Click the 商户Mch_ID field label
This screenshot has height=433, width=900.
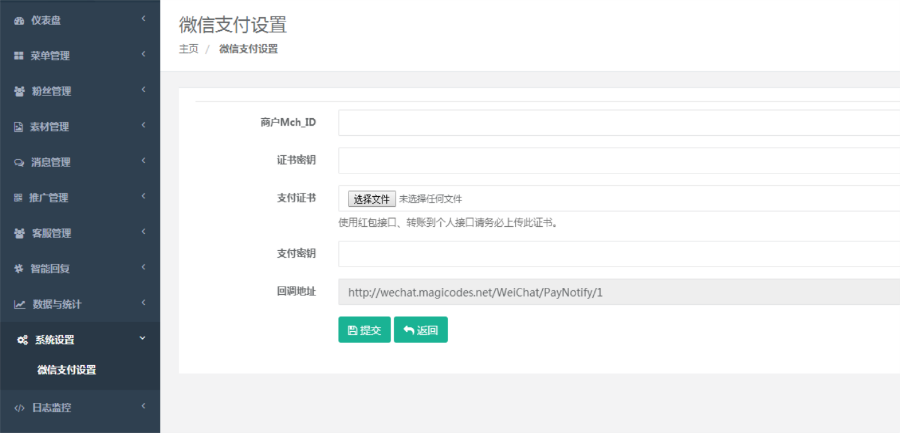coord(288,122)
